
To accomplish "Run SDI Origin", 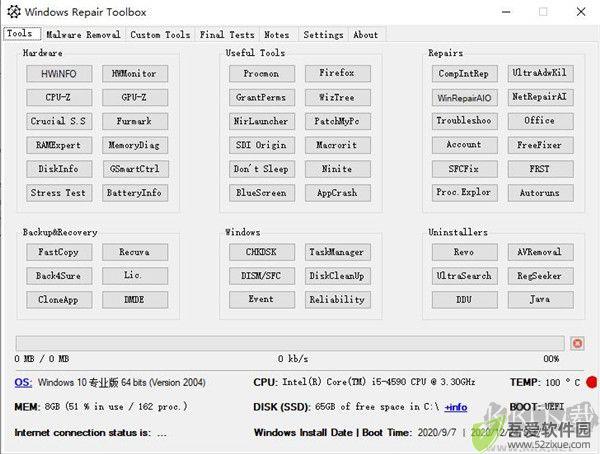I will (x=262, y=145).
